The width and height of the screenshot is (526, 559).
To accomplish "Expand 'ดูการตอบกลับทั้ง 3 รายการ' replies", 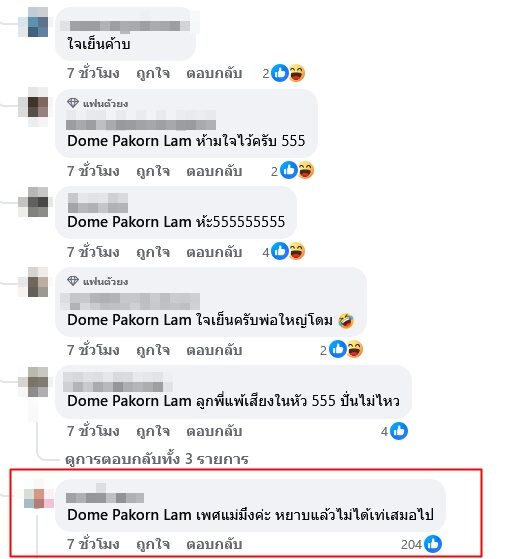I will click(x=157, y=459).
